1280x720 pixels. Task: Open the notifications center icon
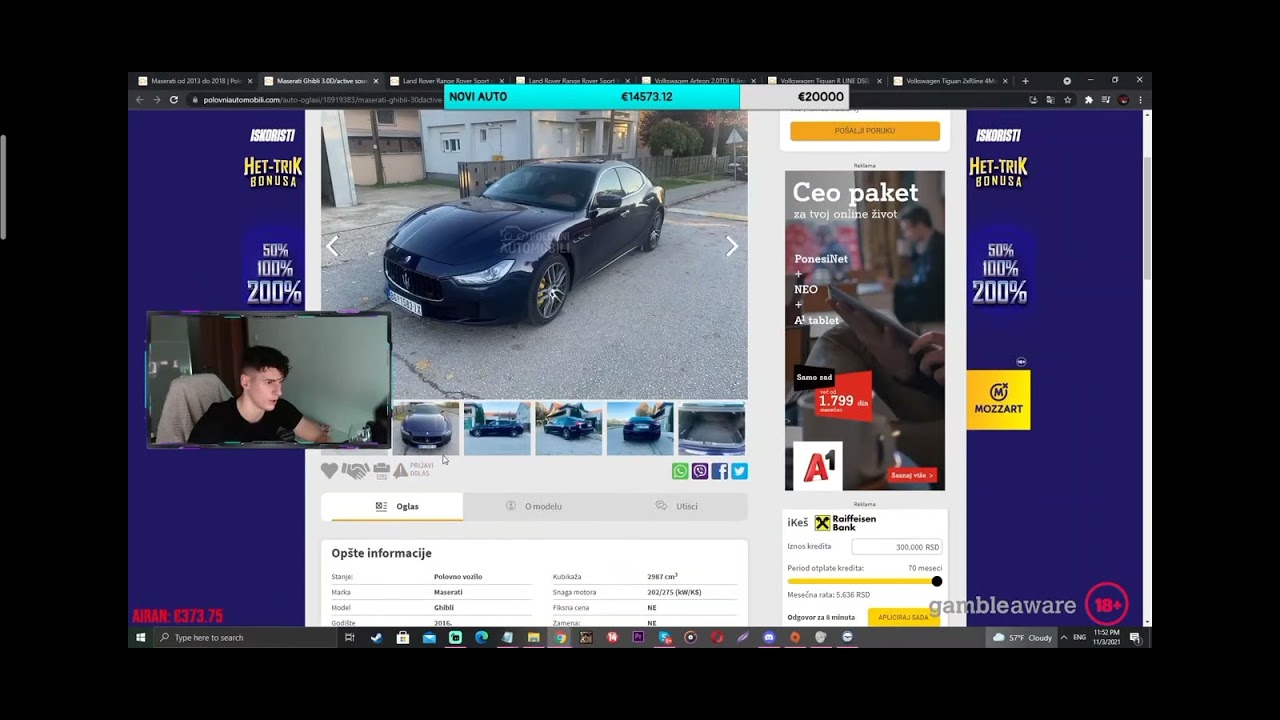[x=1135, y=637]
